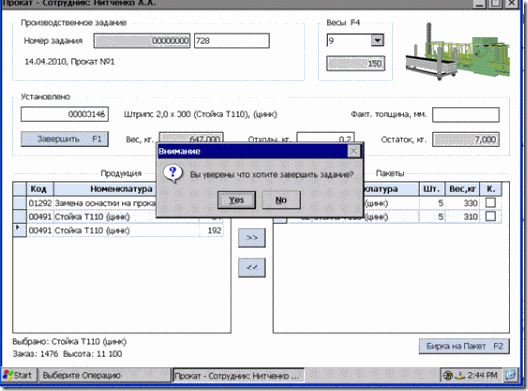
Task: Open the Windows Start flag button
Action: click(x=17, y=375)
